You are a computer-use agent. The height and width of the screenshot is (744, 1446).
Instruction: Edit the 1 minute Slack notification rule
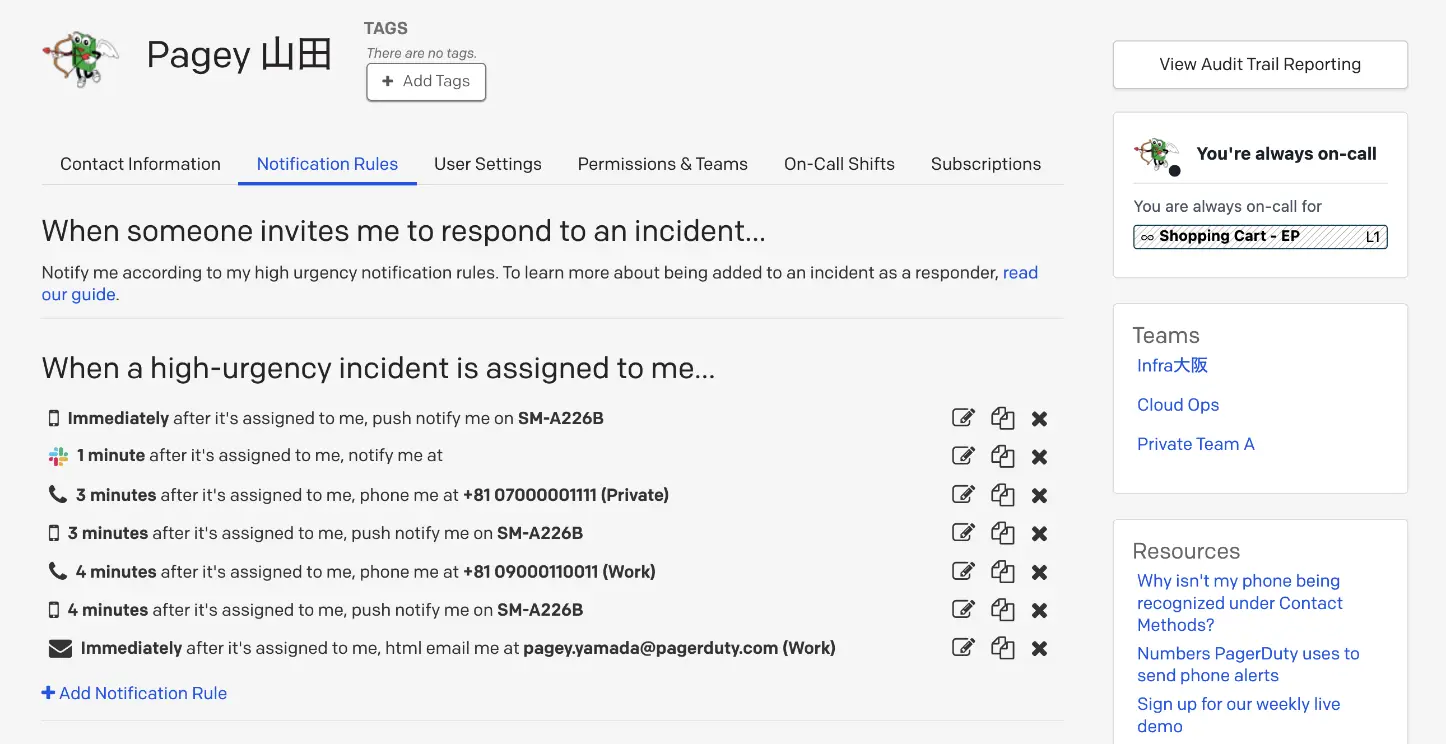click(x=963, y=456)
